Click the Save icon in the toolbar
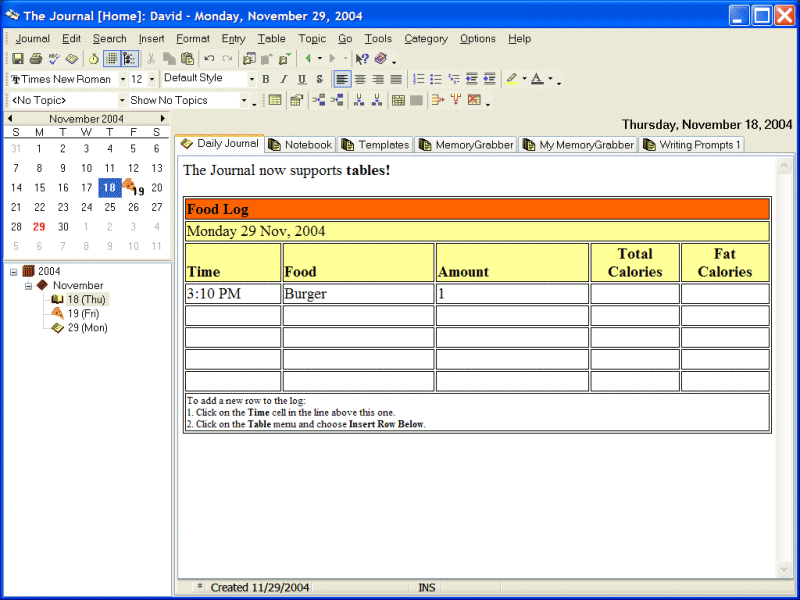The width and height of the screenshot is (800, 600). [x=18, y=59]
